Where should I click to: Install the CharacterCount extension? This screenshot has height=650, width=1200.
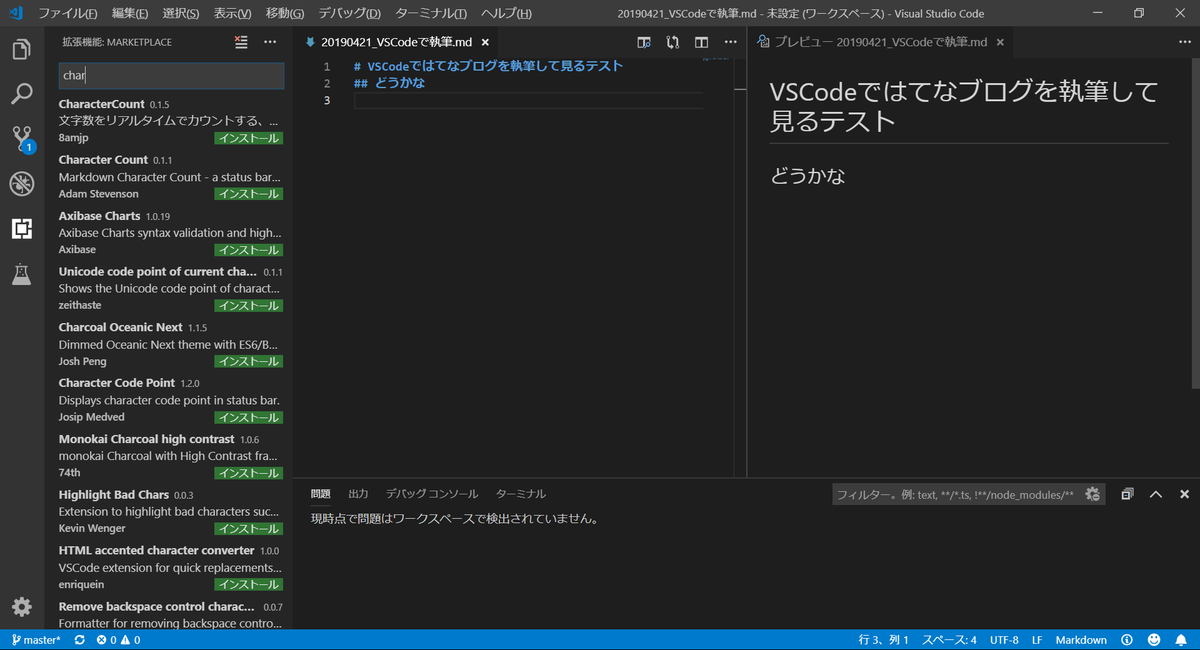248,137
